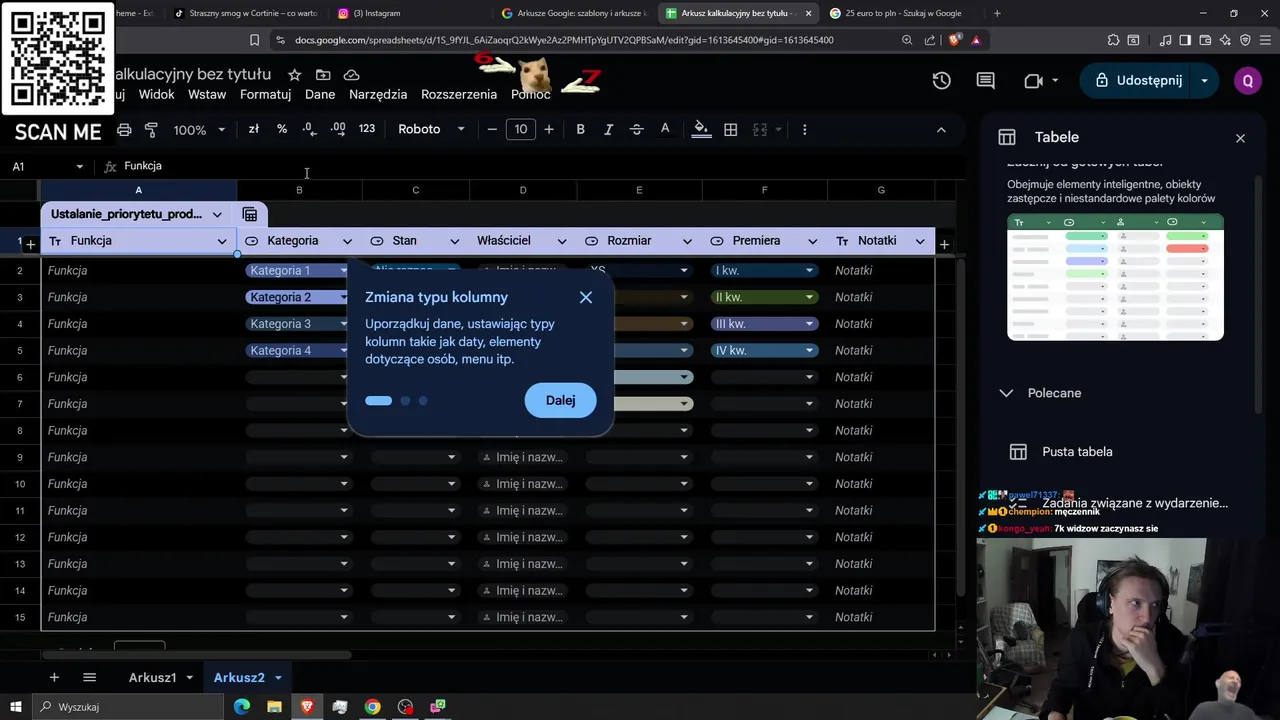Add a column with the plus after Notatki
Image resolution: width=1280 pixels, height=720 pixels.
944,244
